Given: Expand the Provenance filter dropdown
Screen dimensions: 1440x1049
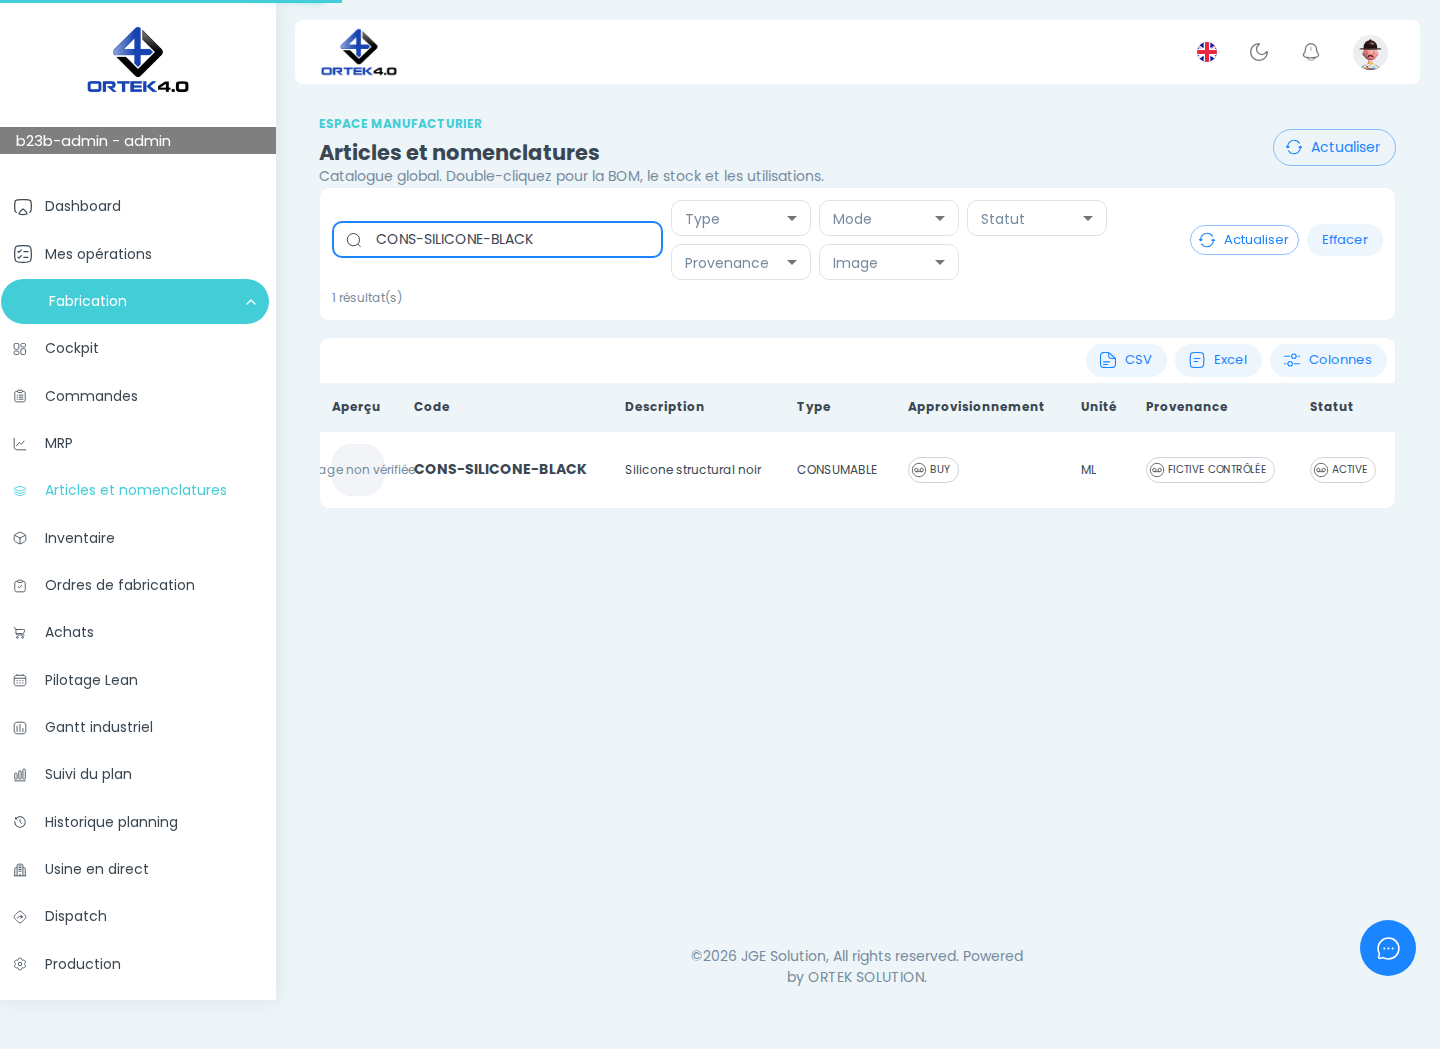Looking at the screenshot, I should (x=741, y=262).
